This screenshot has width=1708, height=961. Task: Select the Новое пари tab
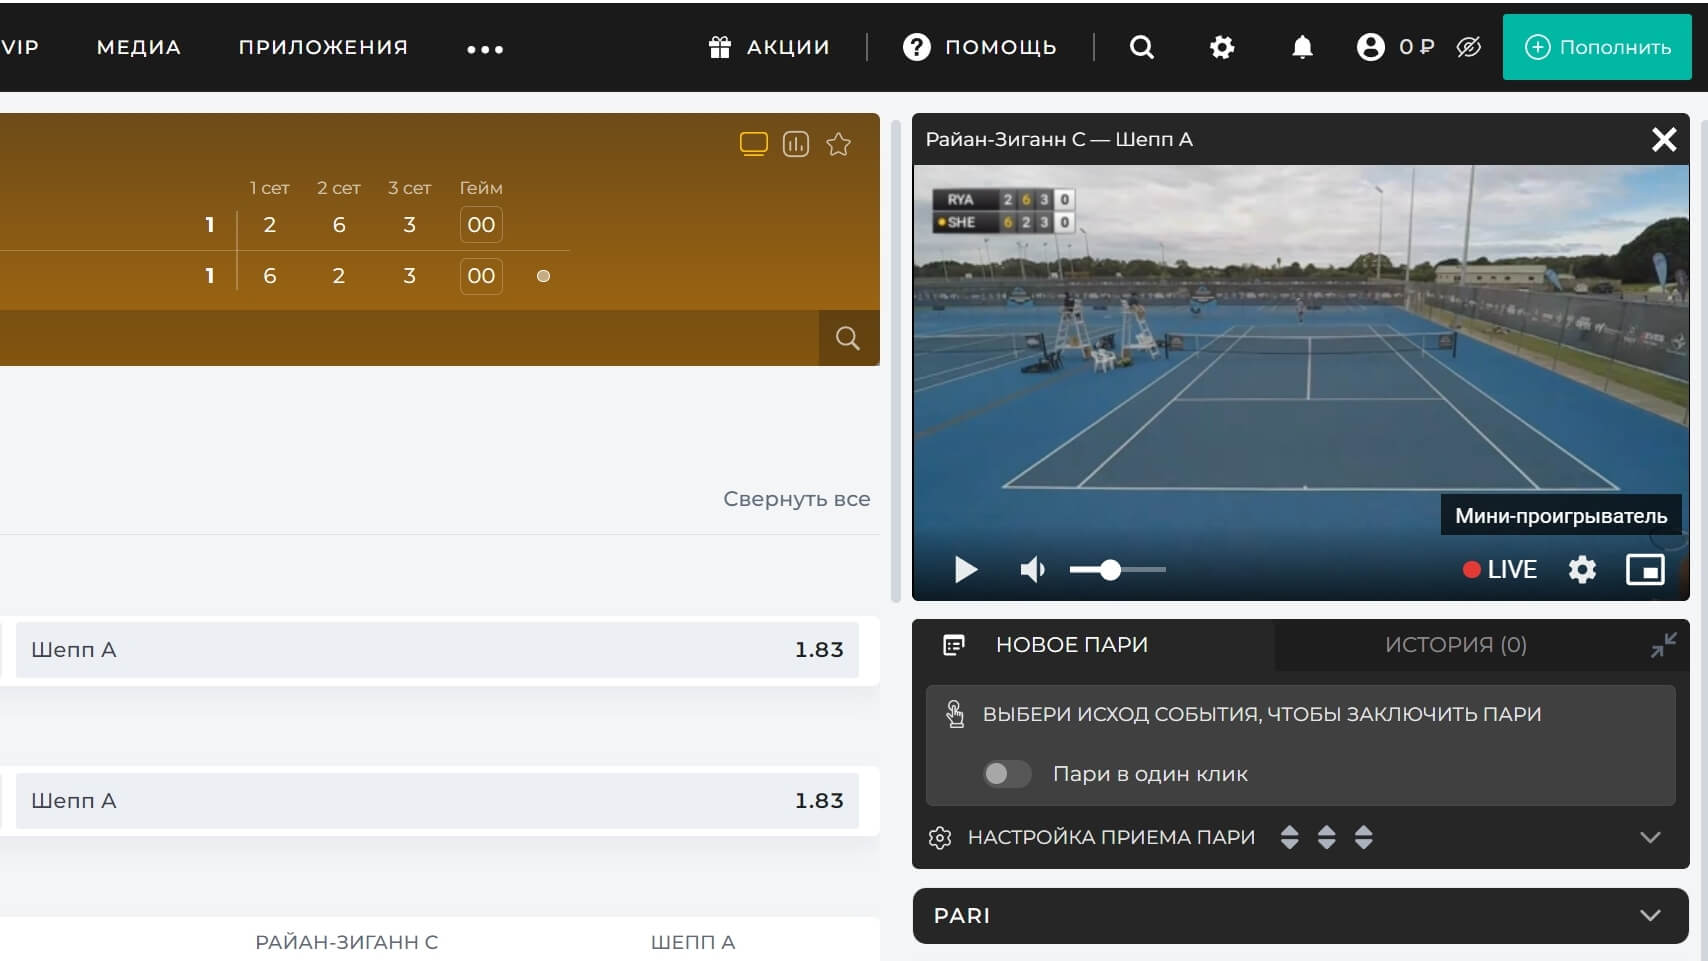tap(1094, 645)
